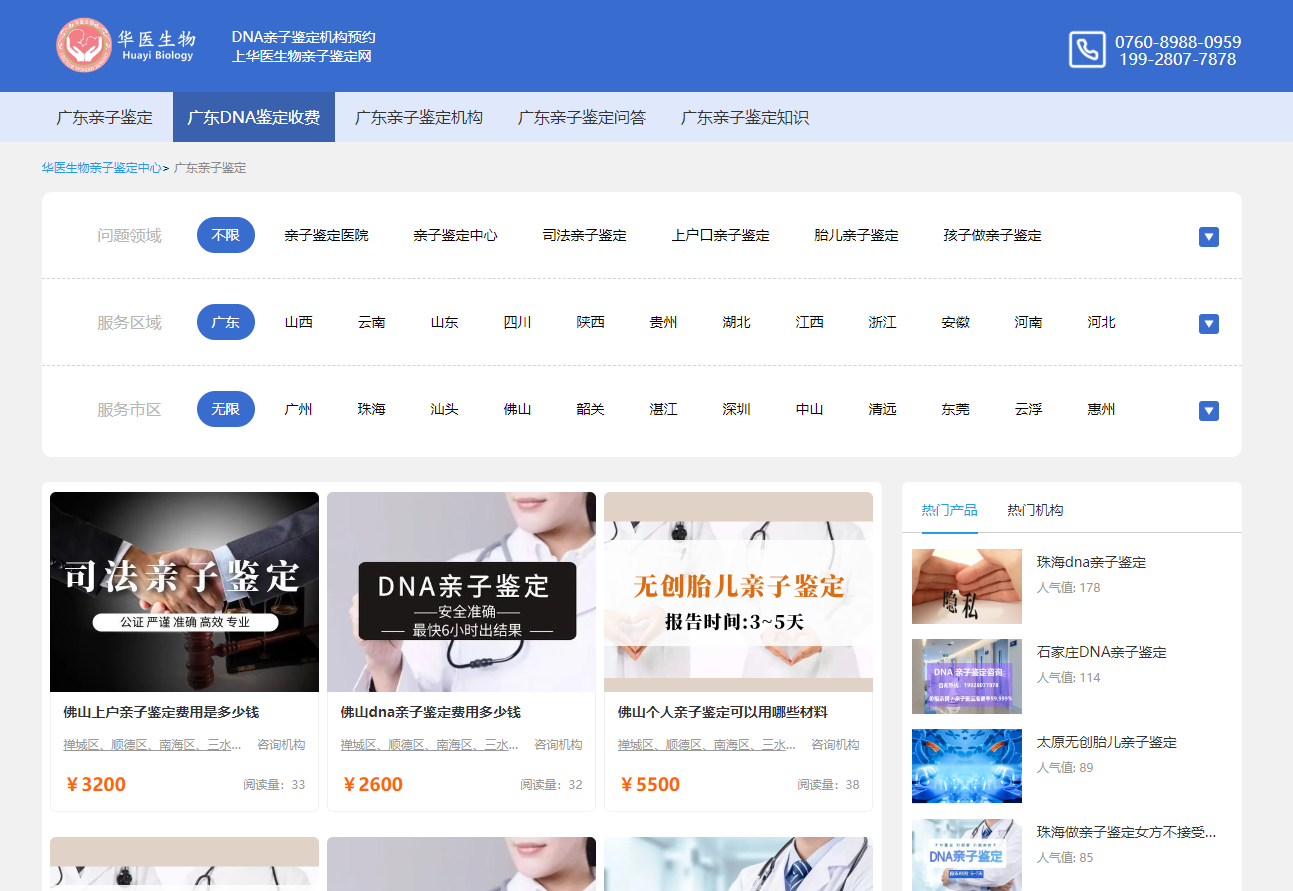Switch to the 热门机构 tab

pyautogui.click(x=1035, y=510)
